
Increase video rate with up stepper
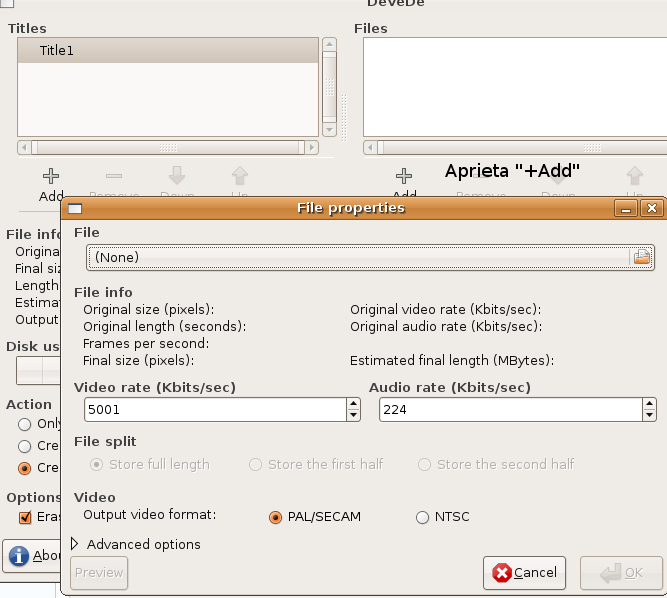[353, 404]
